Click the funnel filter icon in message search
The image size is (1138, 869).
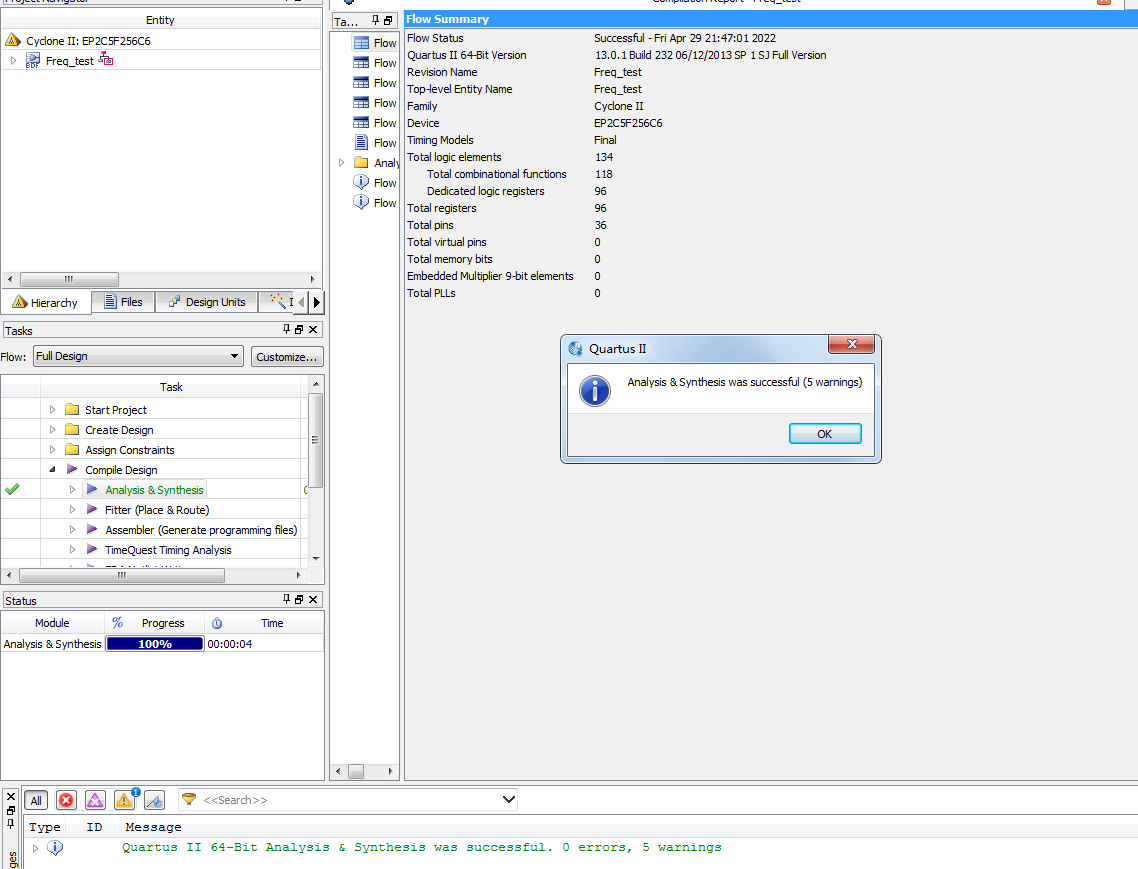[x=189, y=799]
